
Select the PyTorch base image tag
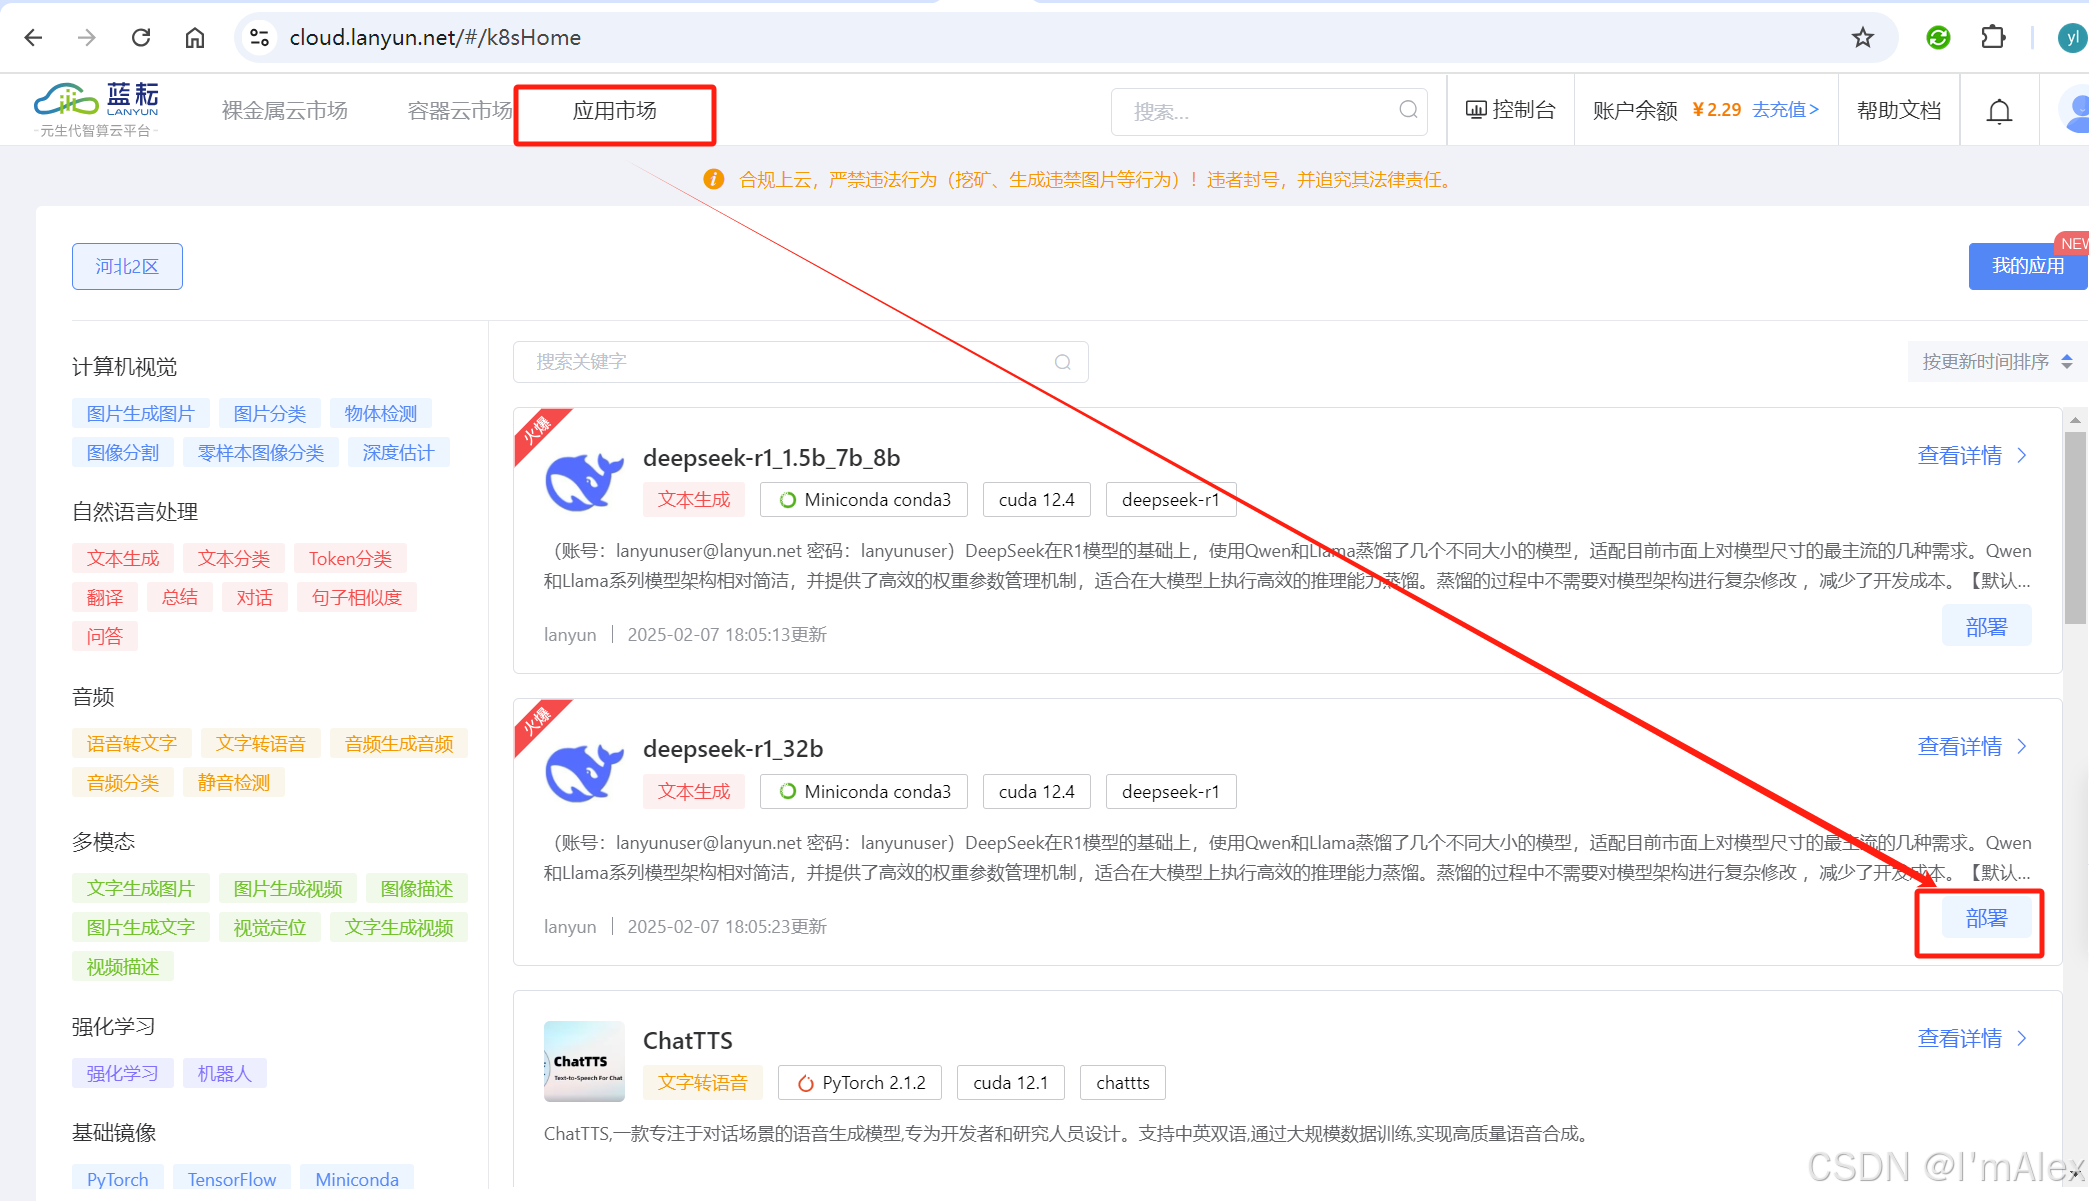click(x=118, y=1178)
